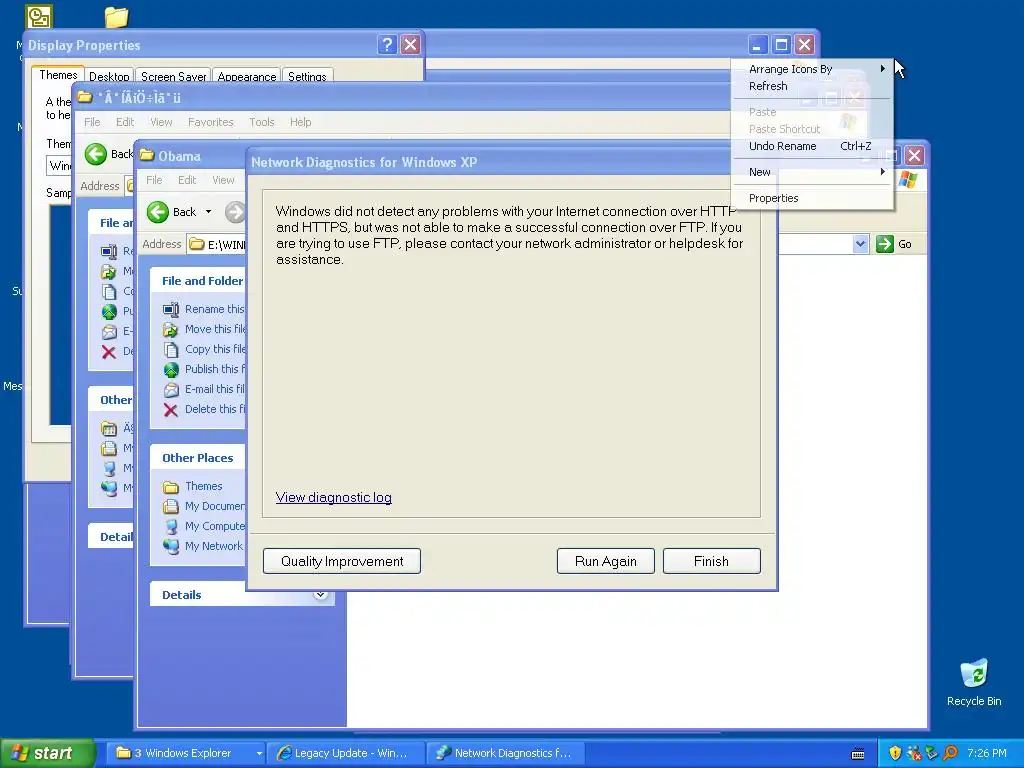Viewport: 1024px width, 768px height.
Task: Click the keyboard icon on the taskbar
Action: pyautogui.click(x=858, y=754)
